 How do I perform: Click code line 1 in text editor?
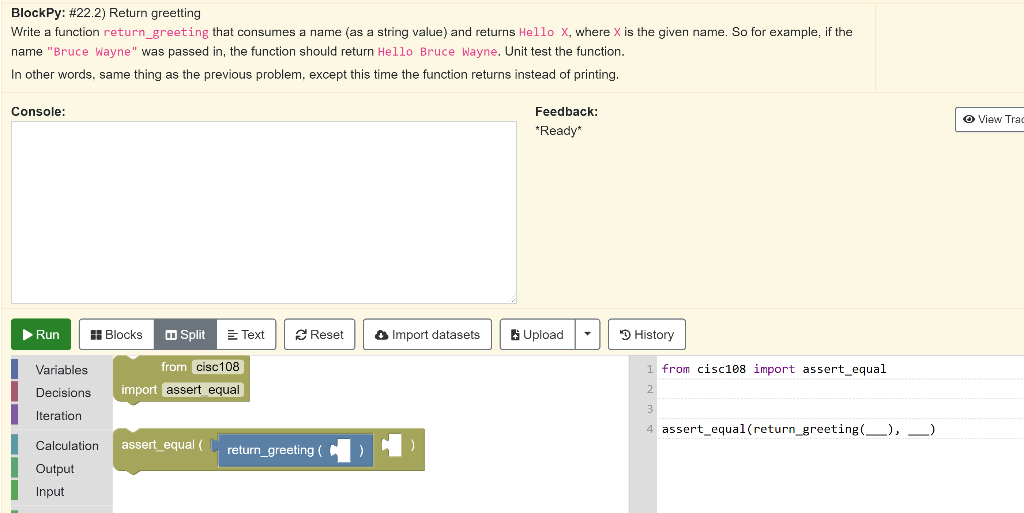click(774, 369)
